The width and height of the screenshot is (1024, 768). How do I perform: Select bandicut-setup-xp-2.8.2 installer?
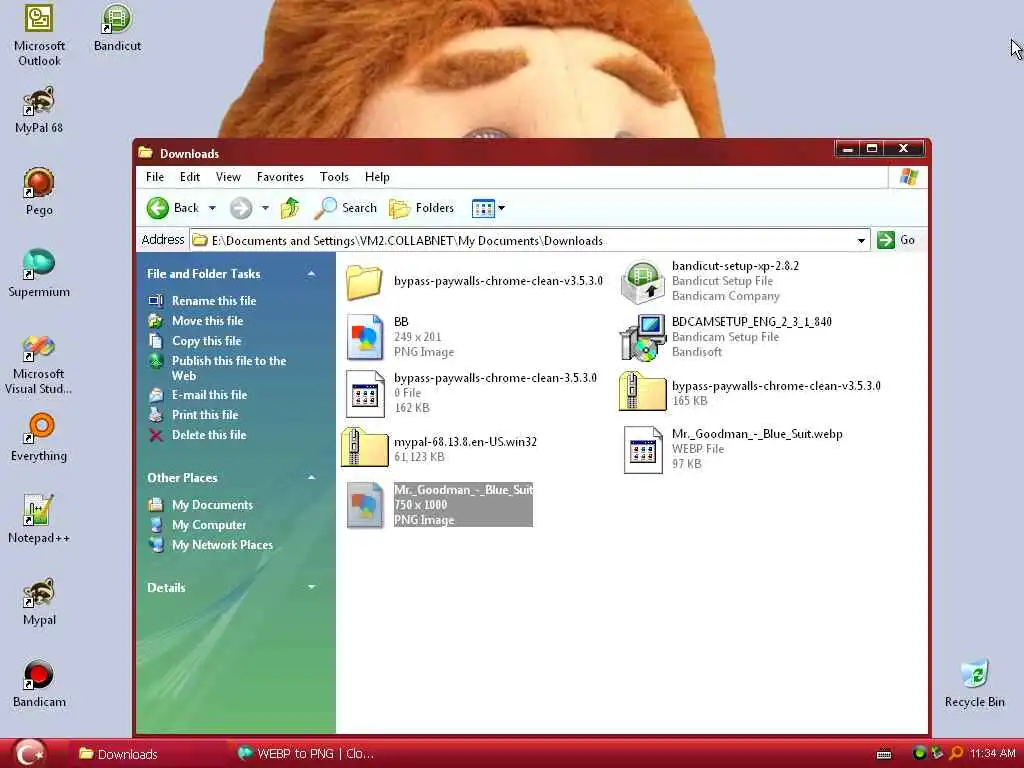pos(710,281)
